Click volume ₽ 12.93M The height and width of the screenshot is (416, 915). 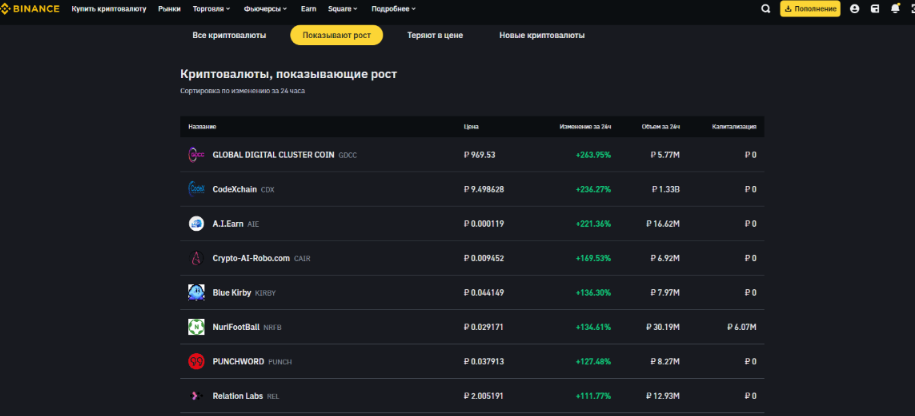[x=663, y=396]
